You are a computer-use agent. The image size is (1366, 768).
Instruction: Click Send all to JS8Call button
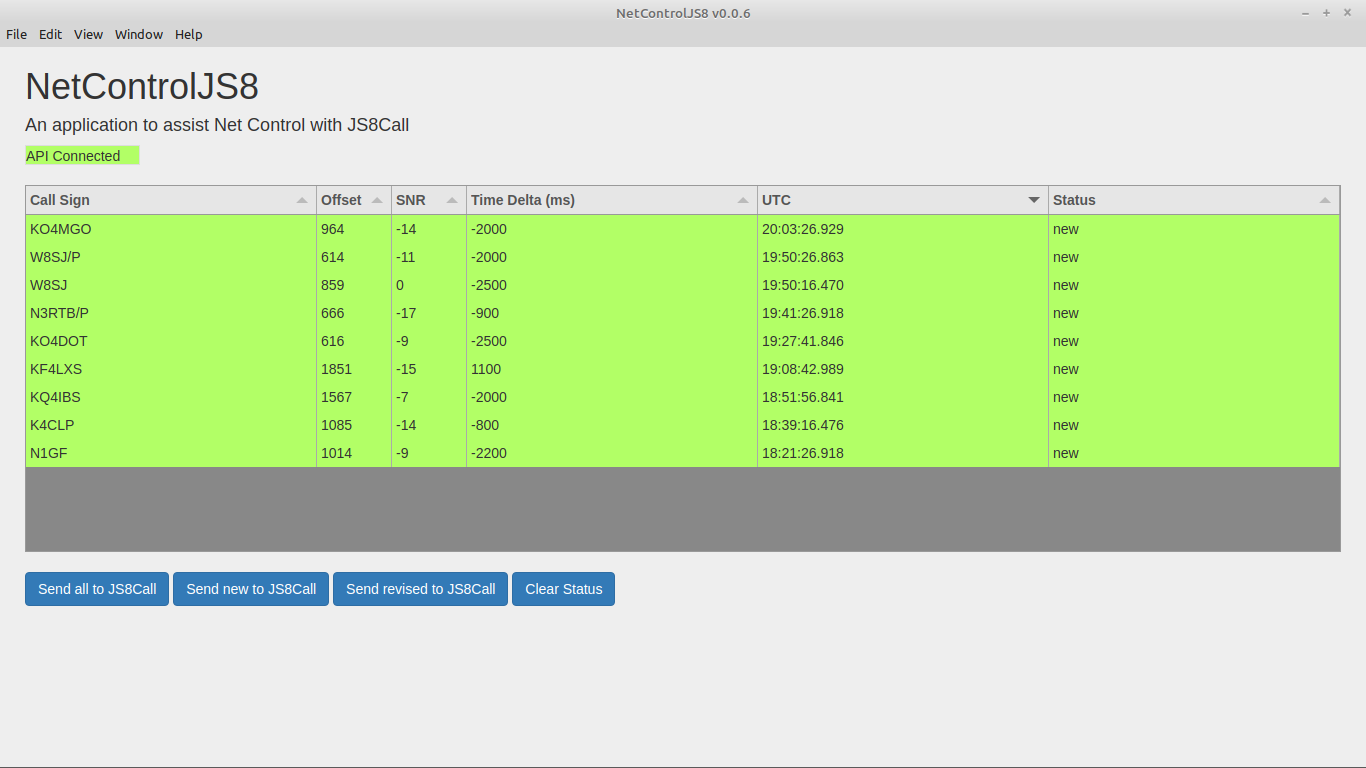[97, 589]
